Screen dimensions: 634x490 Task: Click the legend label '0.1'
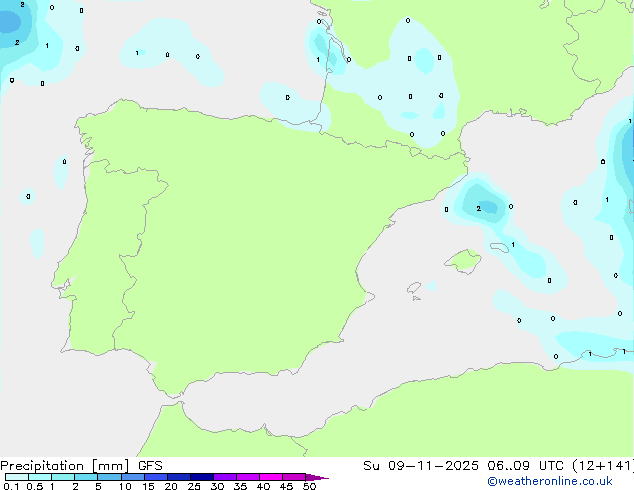point(11,486)
